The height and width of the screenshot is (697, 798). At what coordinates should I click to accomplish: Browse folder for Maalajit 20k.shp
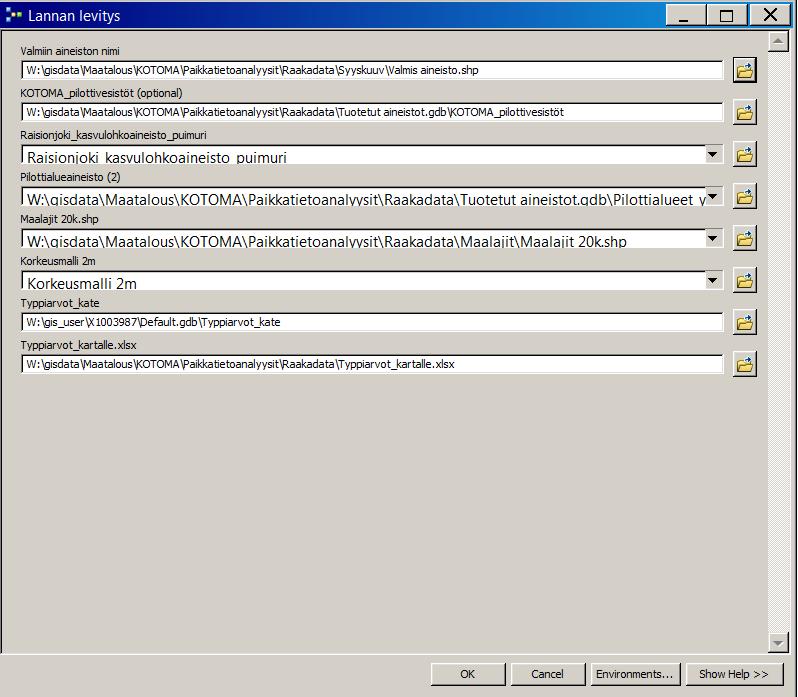pyautogui.click(x=745, y=238)
